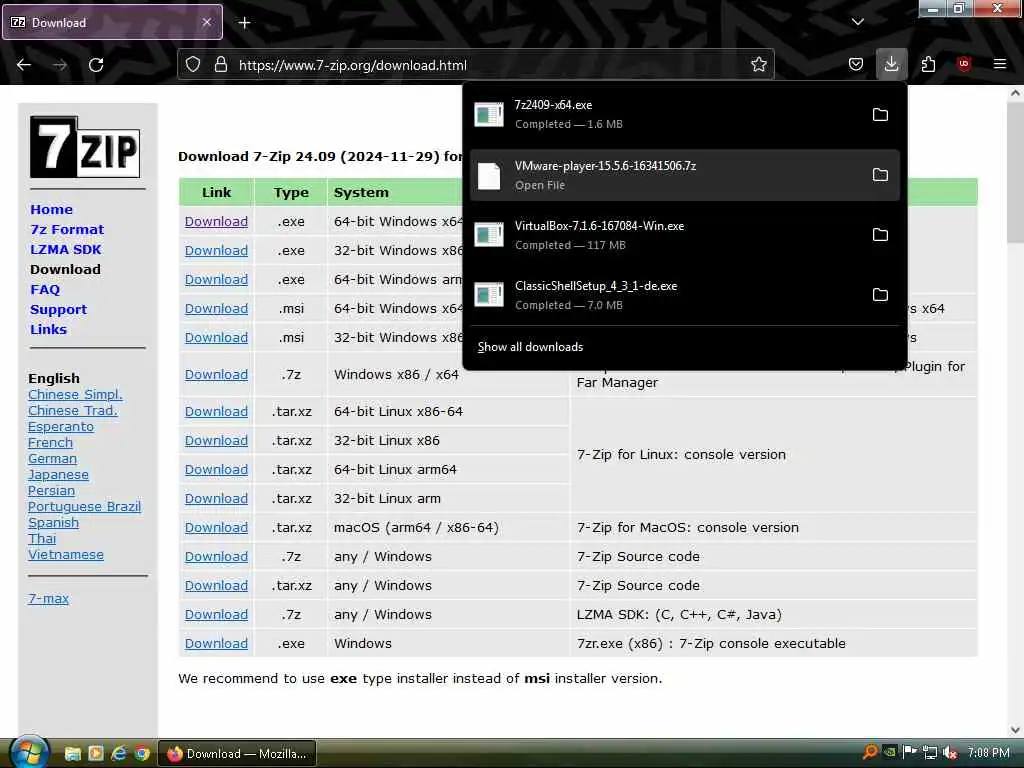Click Show all downloads

530,347
